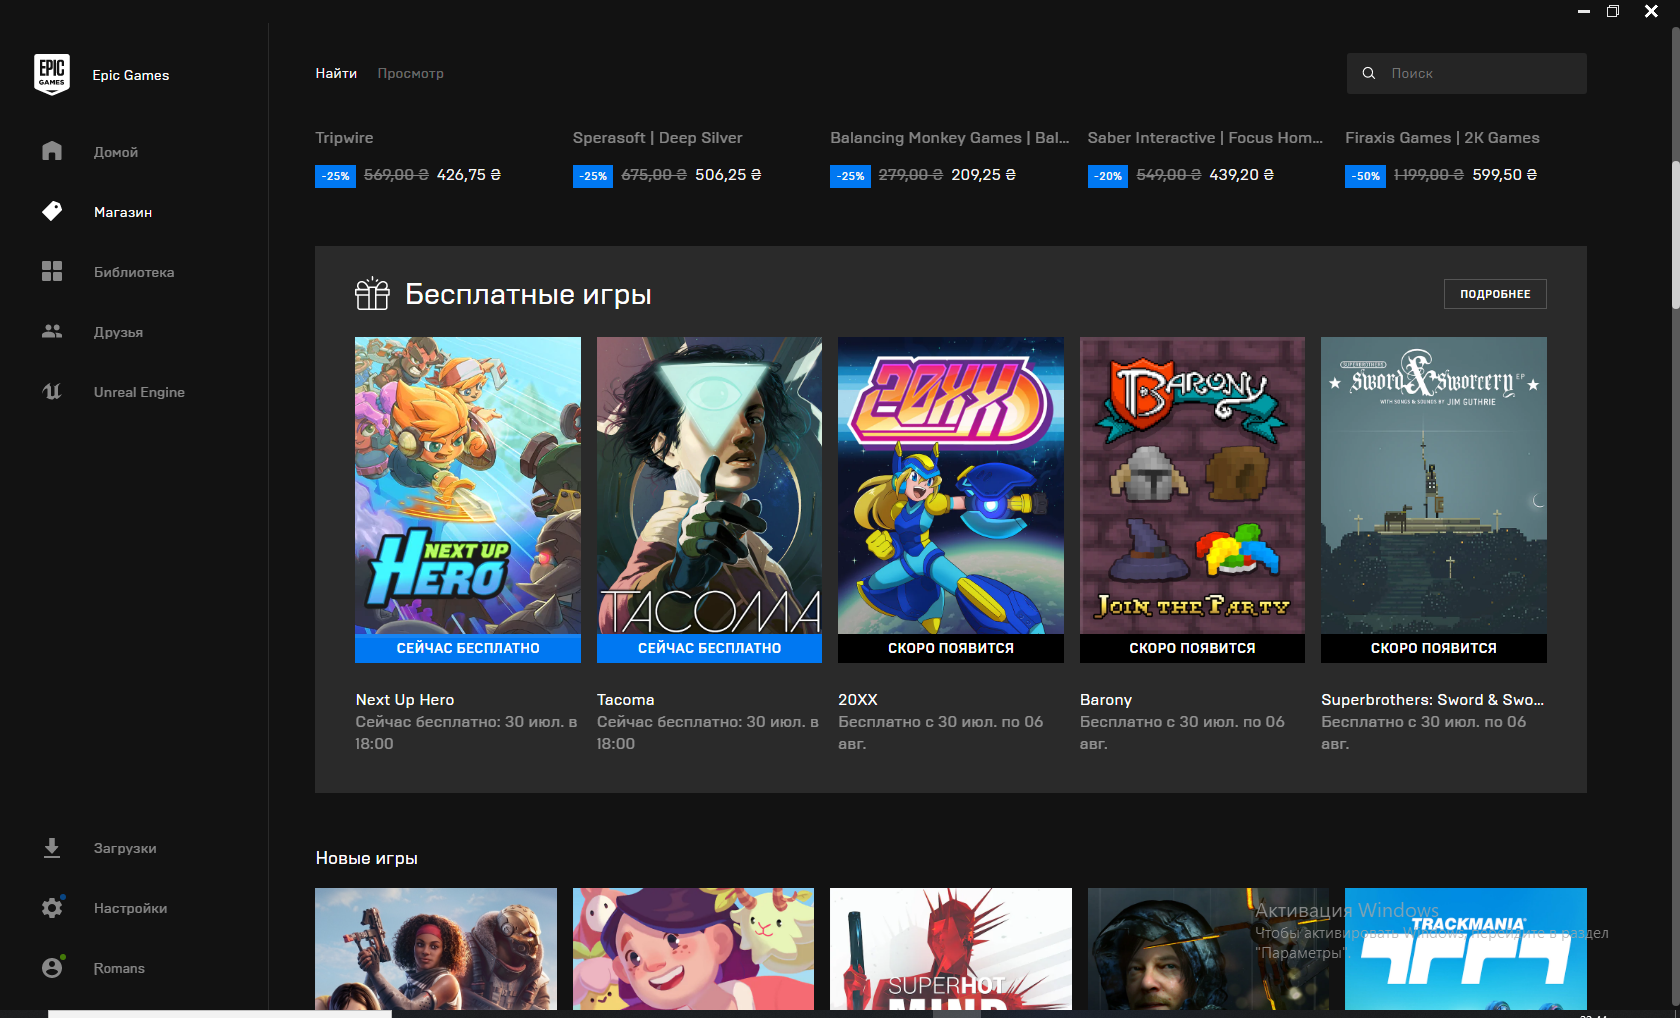Click the Tacoma title text
Viewport: 1680px width, 1018px height.
click(x=626, y=700)
